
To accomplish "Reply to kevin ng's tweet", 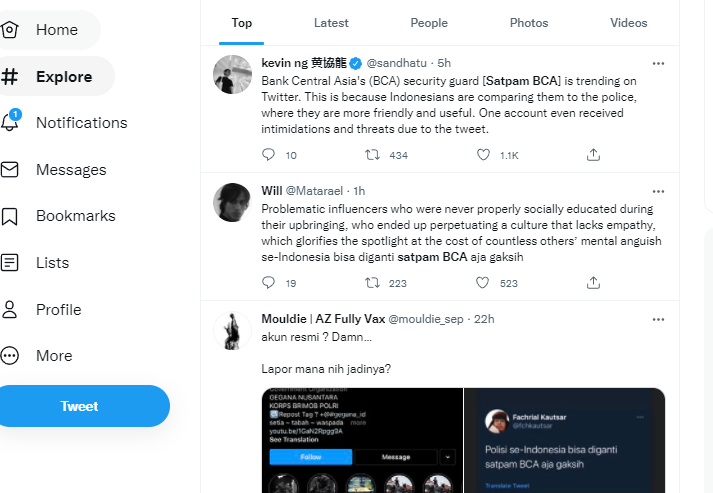I will [268, 155].
